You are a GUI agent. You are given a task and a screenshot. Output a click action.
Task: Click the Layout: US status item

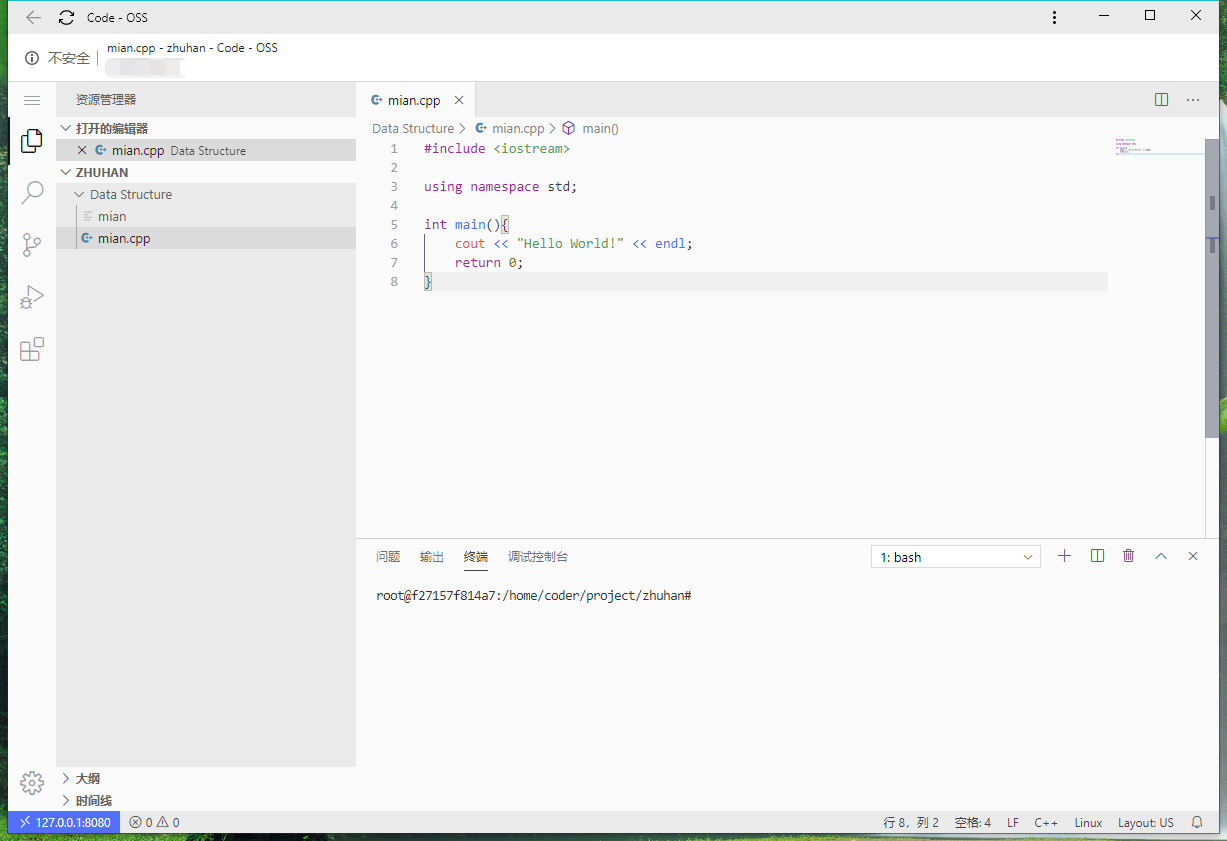tap(1146, 822)
